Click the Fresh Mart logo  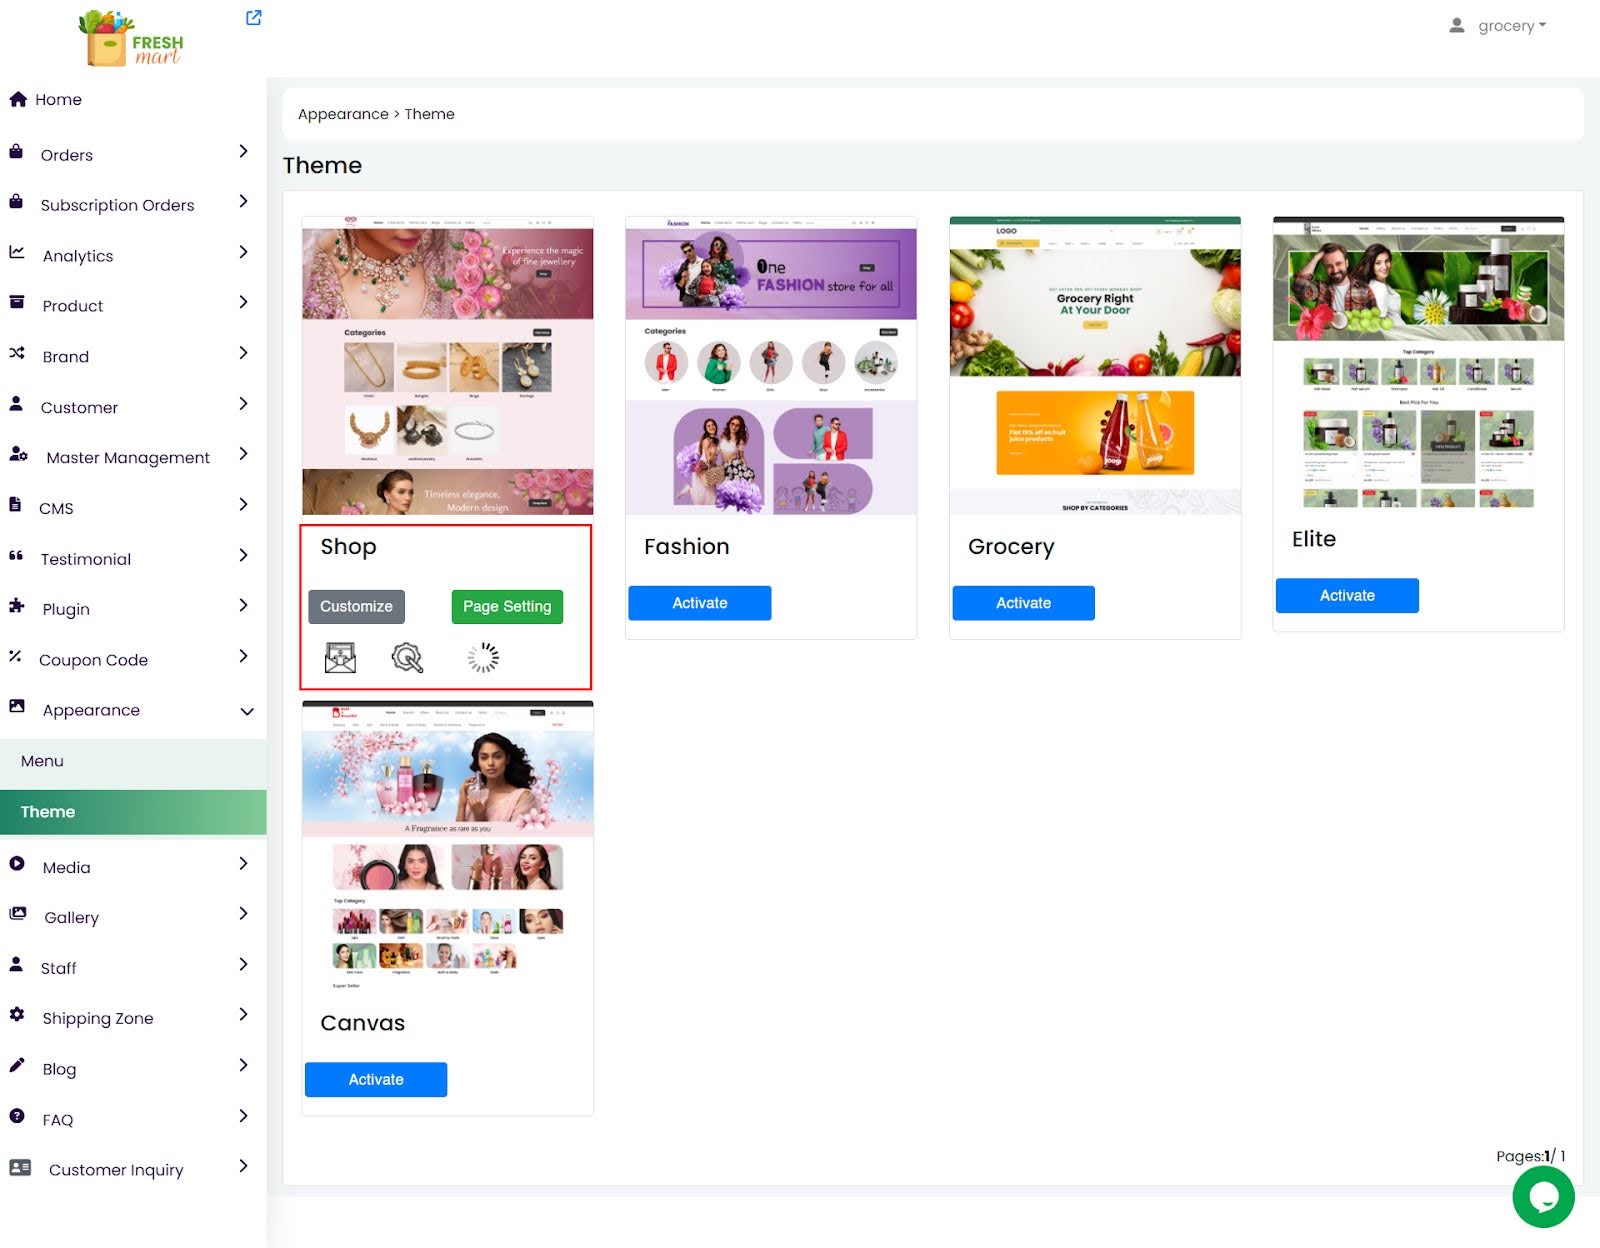point(132,39)
